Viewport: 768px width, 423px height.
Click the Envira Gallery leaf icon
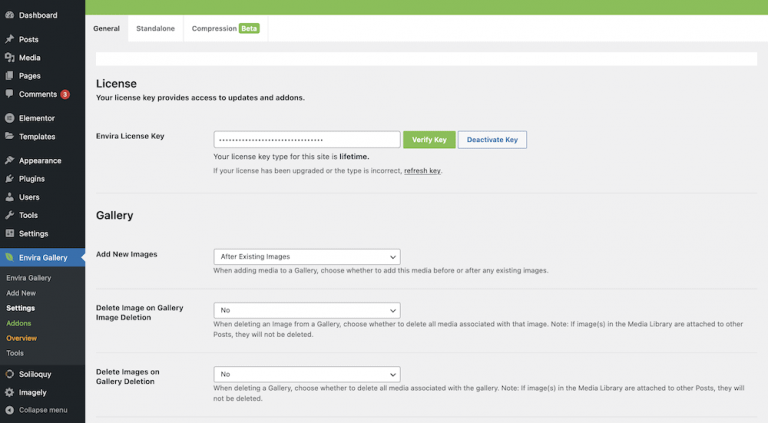(x=9, y=257)
